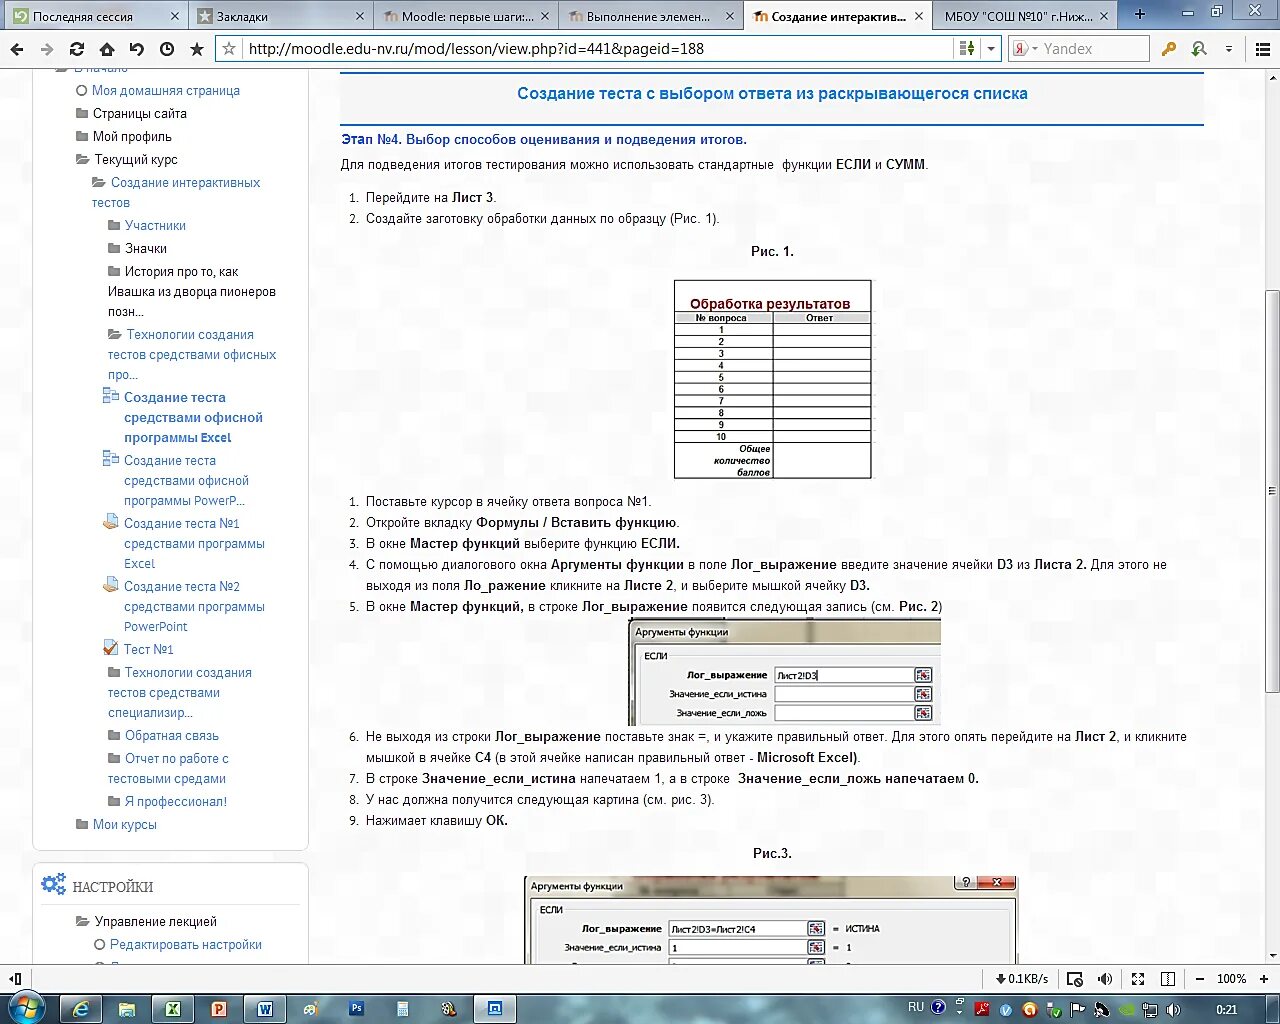Image resolution: width=1280 pixels, height=1024 pixels.
Task: Click the 100% zoom level indicator
Action: (1232, 979)
